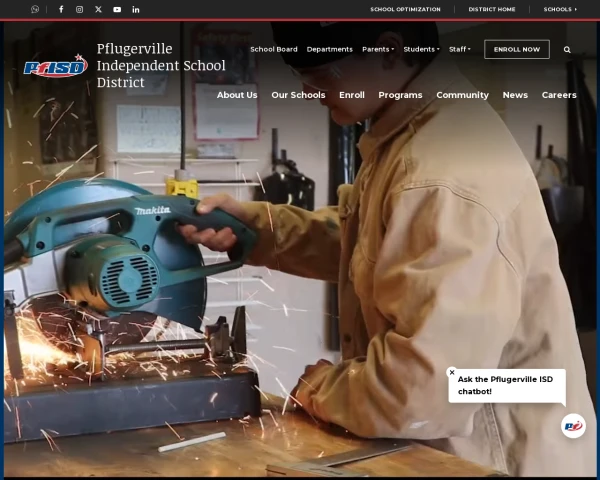Click the LinkedIn icon
The image size is (600, 480).
point(136,9)
